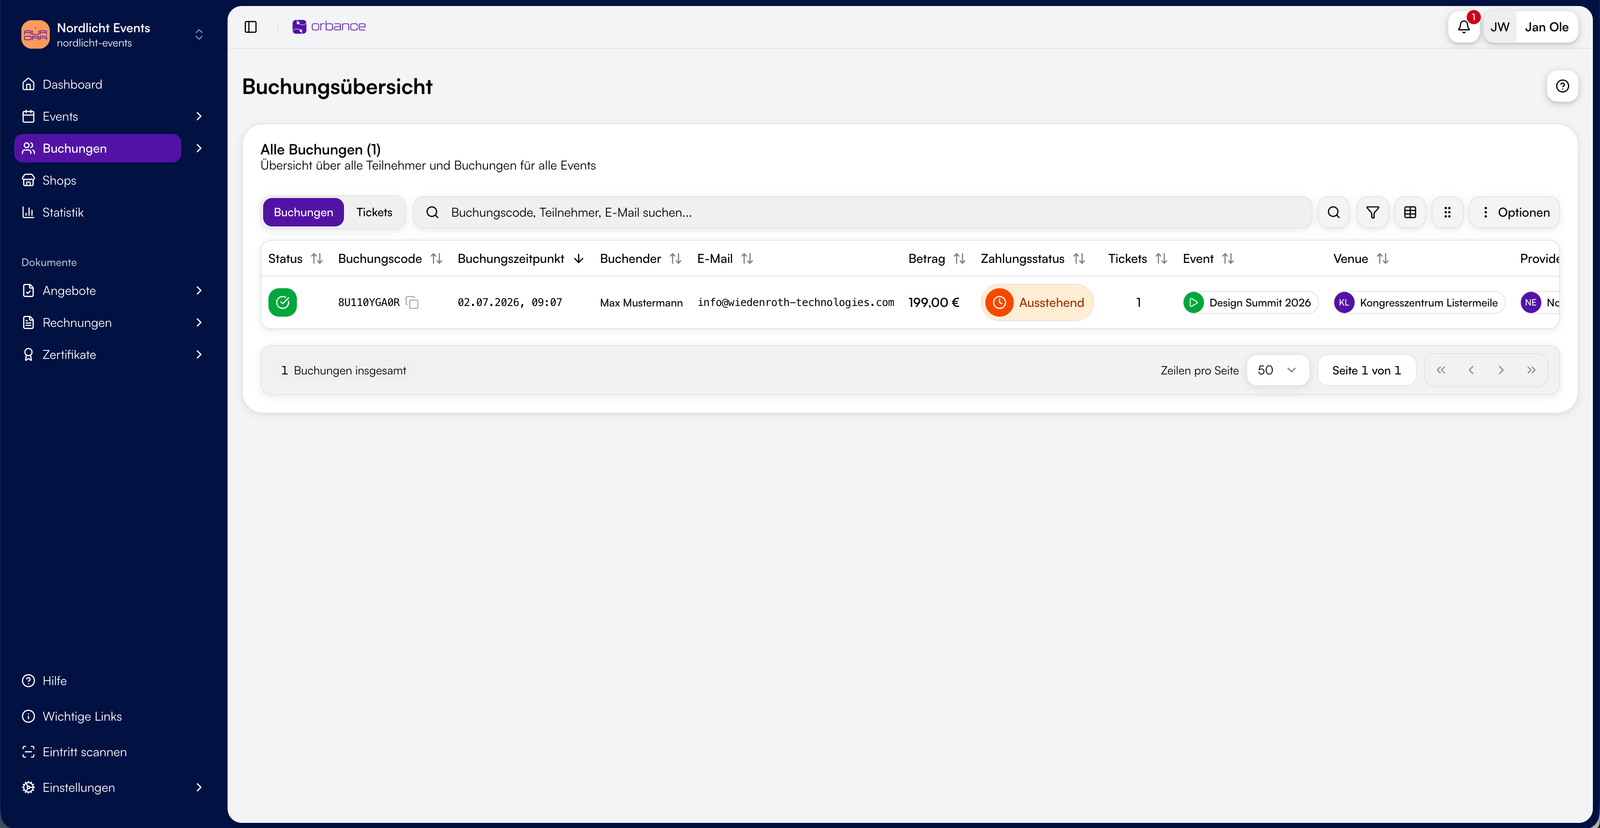Go to previous page arrow

[1471, 370]
